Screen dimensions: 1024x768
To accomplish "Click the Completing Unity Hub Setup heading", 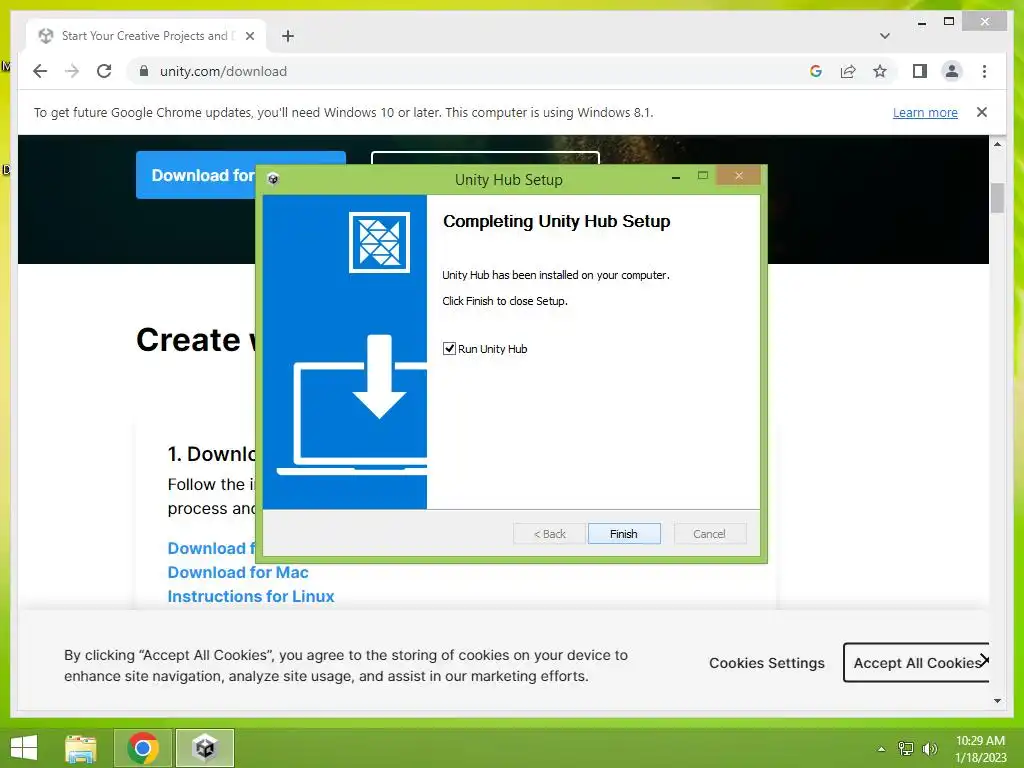I will (x=556, y=221).
